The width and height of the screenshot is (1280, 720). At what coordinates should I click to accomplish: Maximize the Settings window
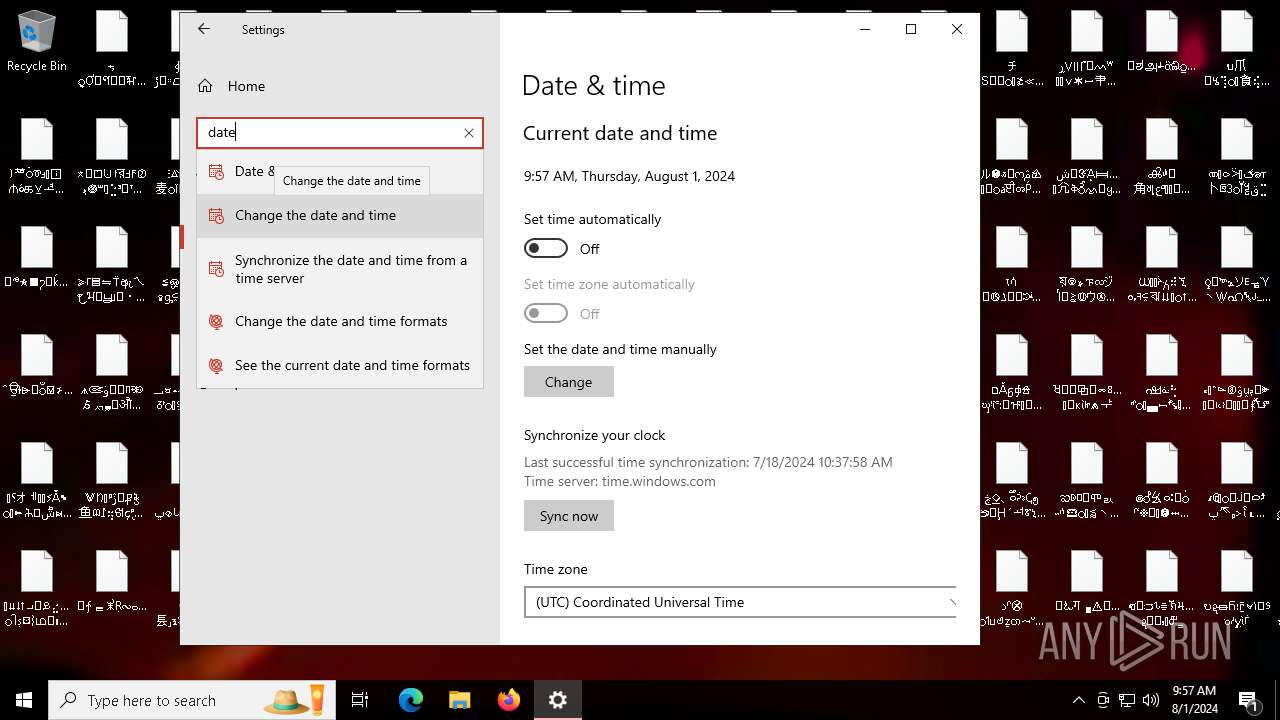pos(911,29)
